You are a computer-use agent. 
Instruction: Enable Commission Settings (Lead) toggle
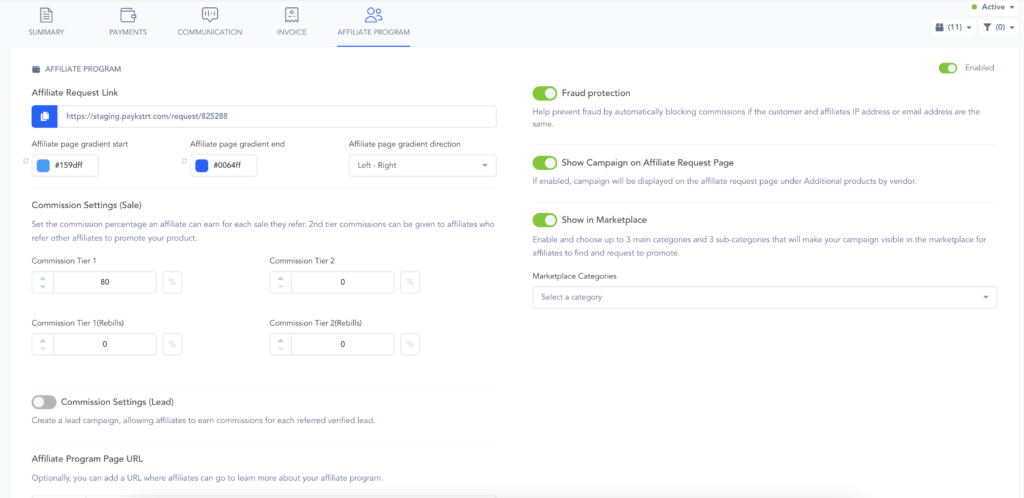[44, 402]
